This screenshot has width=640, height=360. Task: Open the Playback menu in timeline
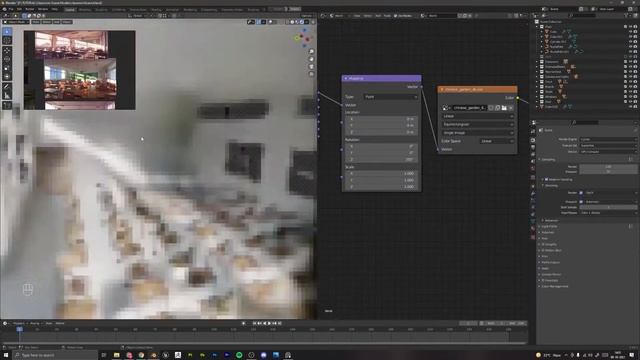coord(19,323)
